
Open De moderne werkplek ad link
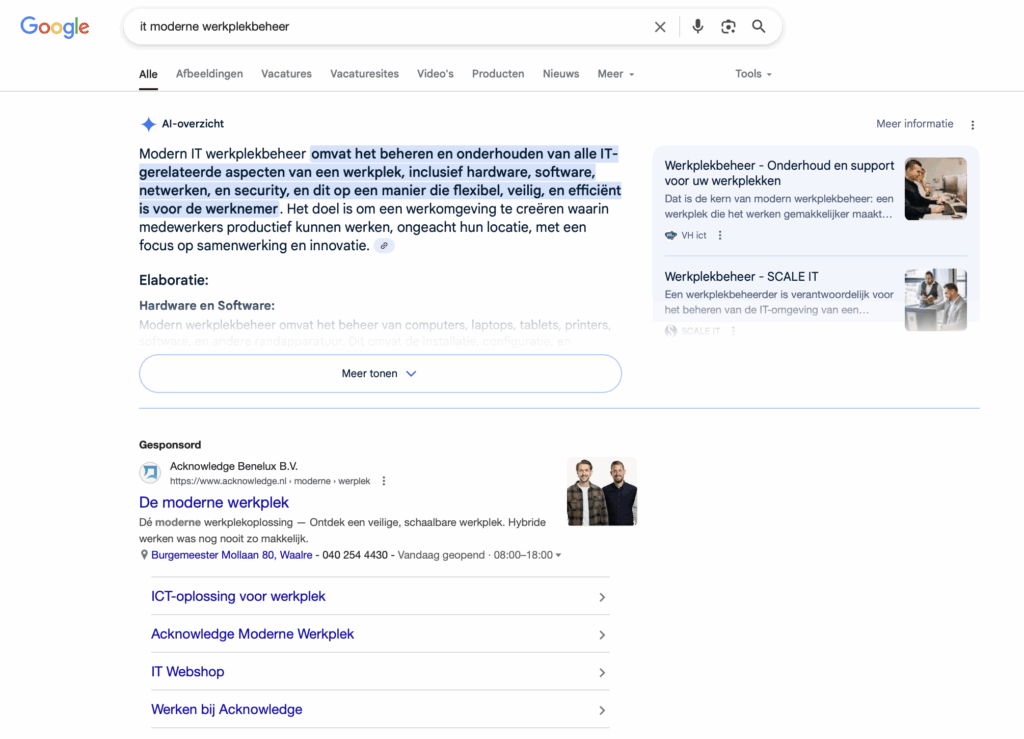(214, 503)
